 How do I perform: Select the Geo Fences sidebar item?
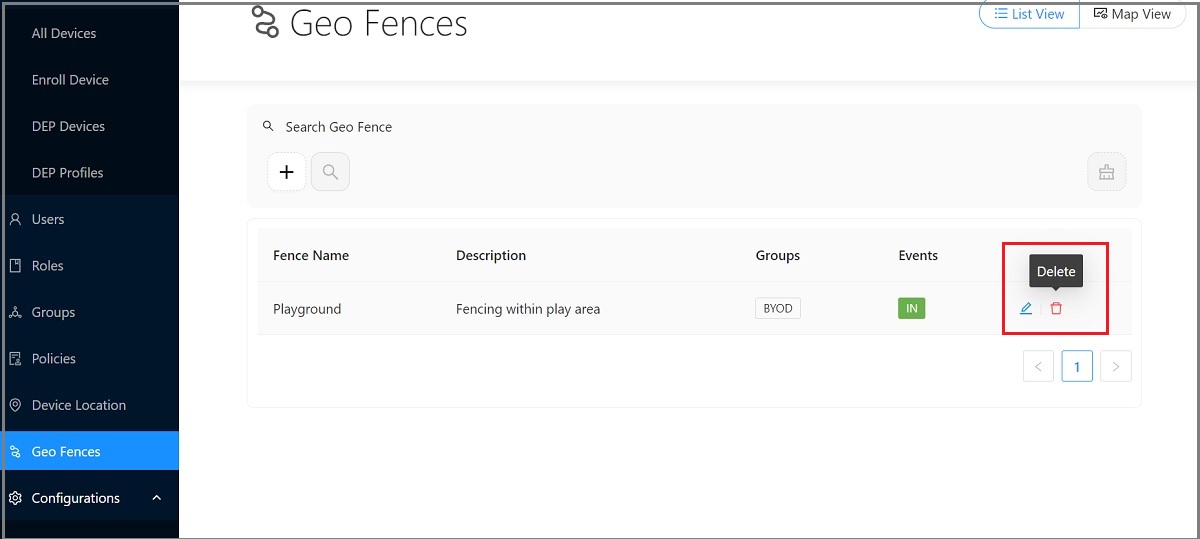[66, 452]
